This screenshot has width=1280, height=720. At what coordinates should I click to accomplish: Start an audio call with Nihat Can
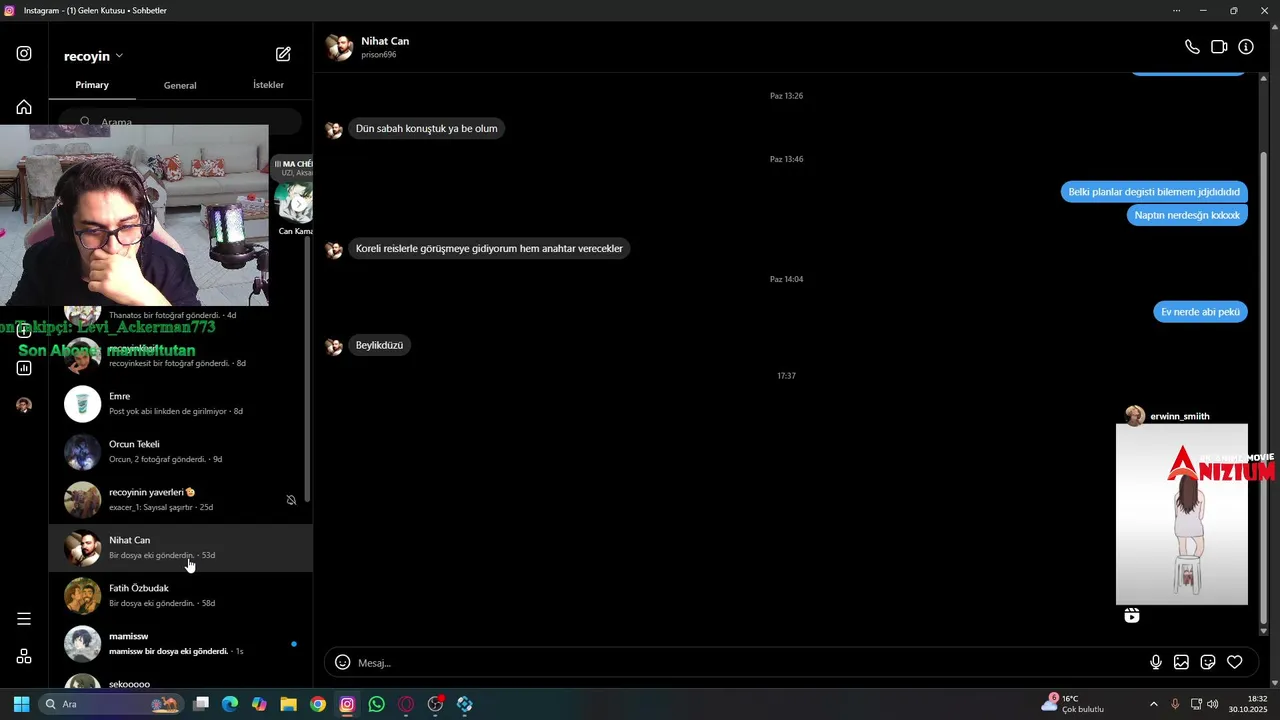coord(1192,47)
